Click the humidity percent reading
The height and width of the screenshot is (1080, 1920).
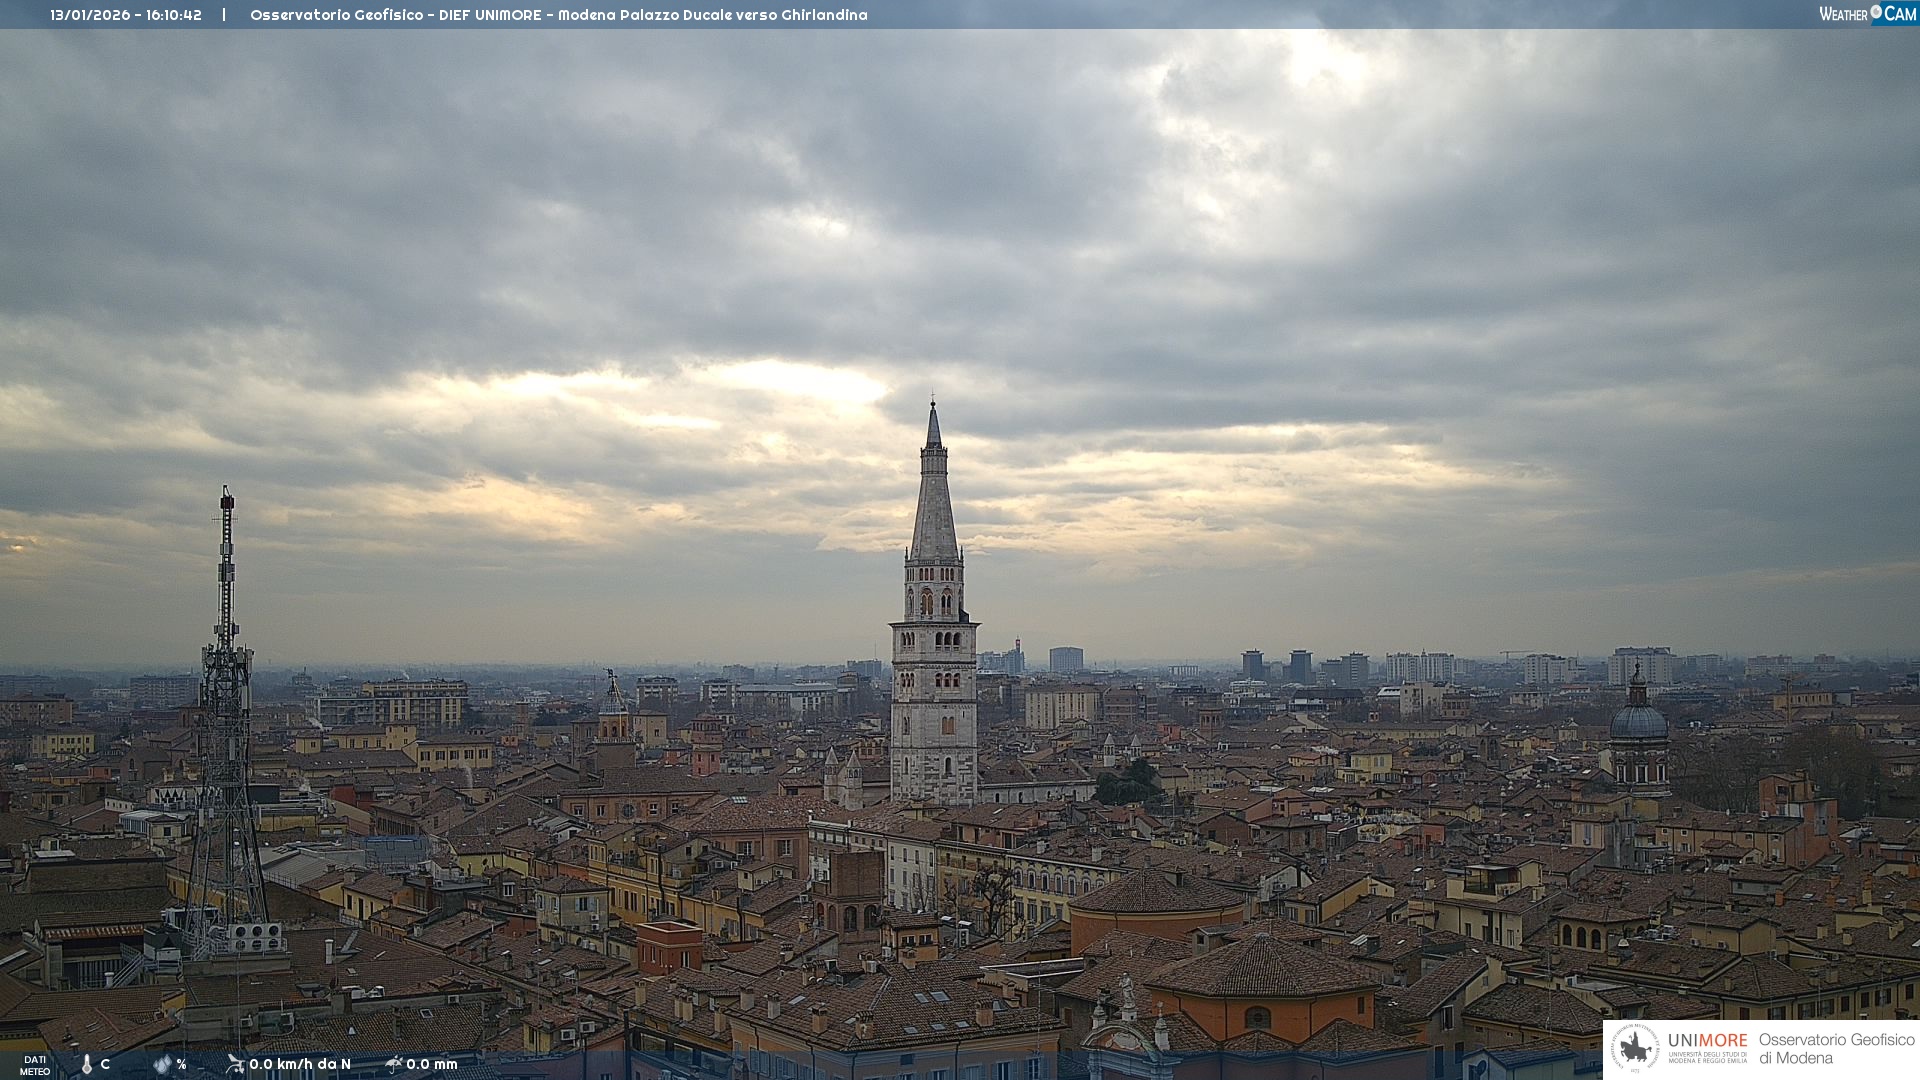click(x=181, y=1064)
